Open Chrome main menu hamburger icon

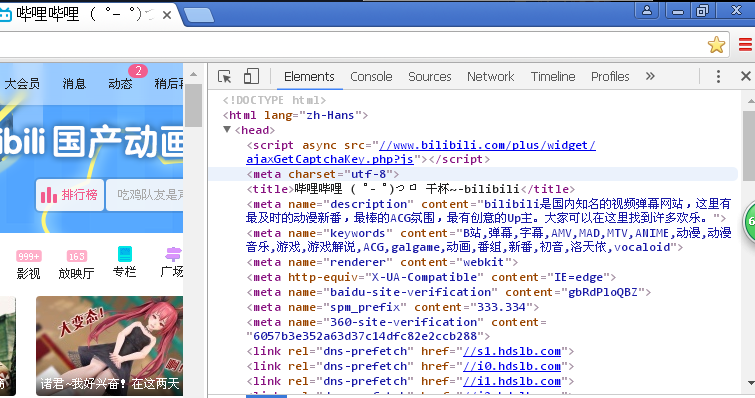746,45
